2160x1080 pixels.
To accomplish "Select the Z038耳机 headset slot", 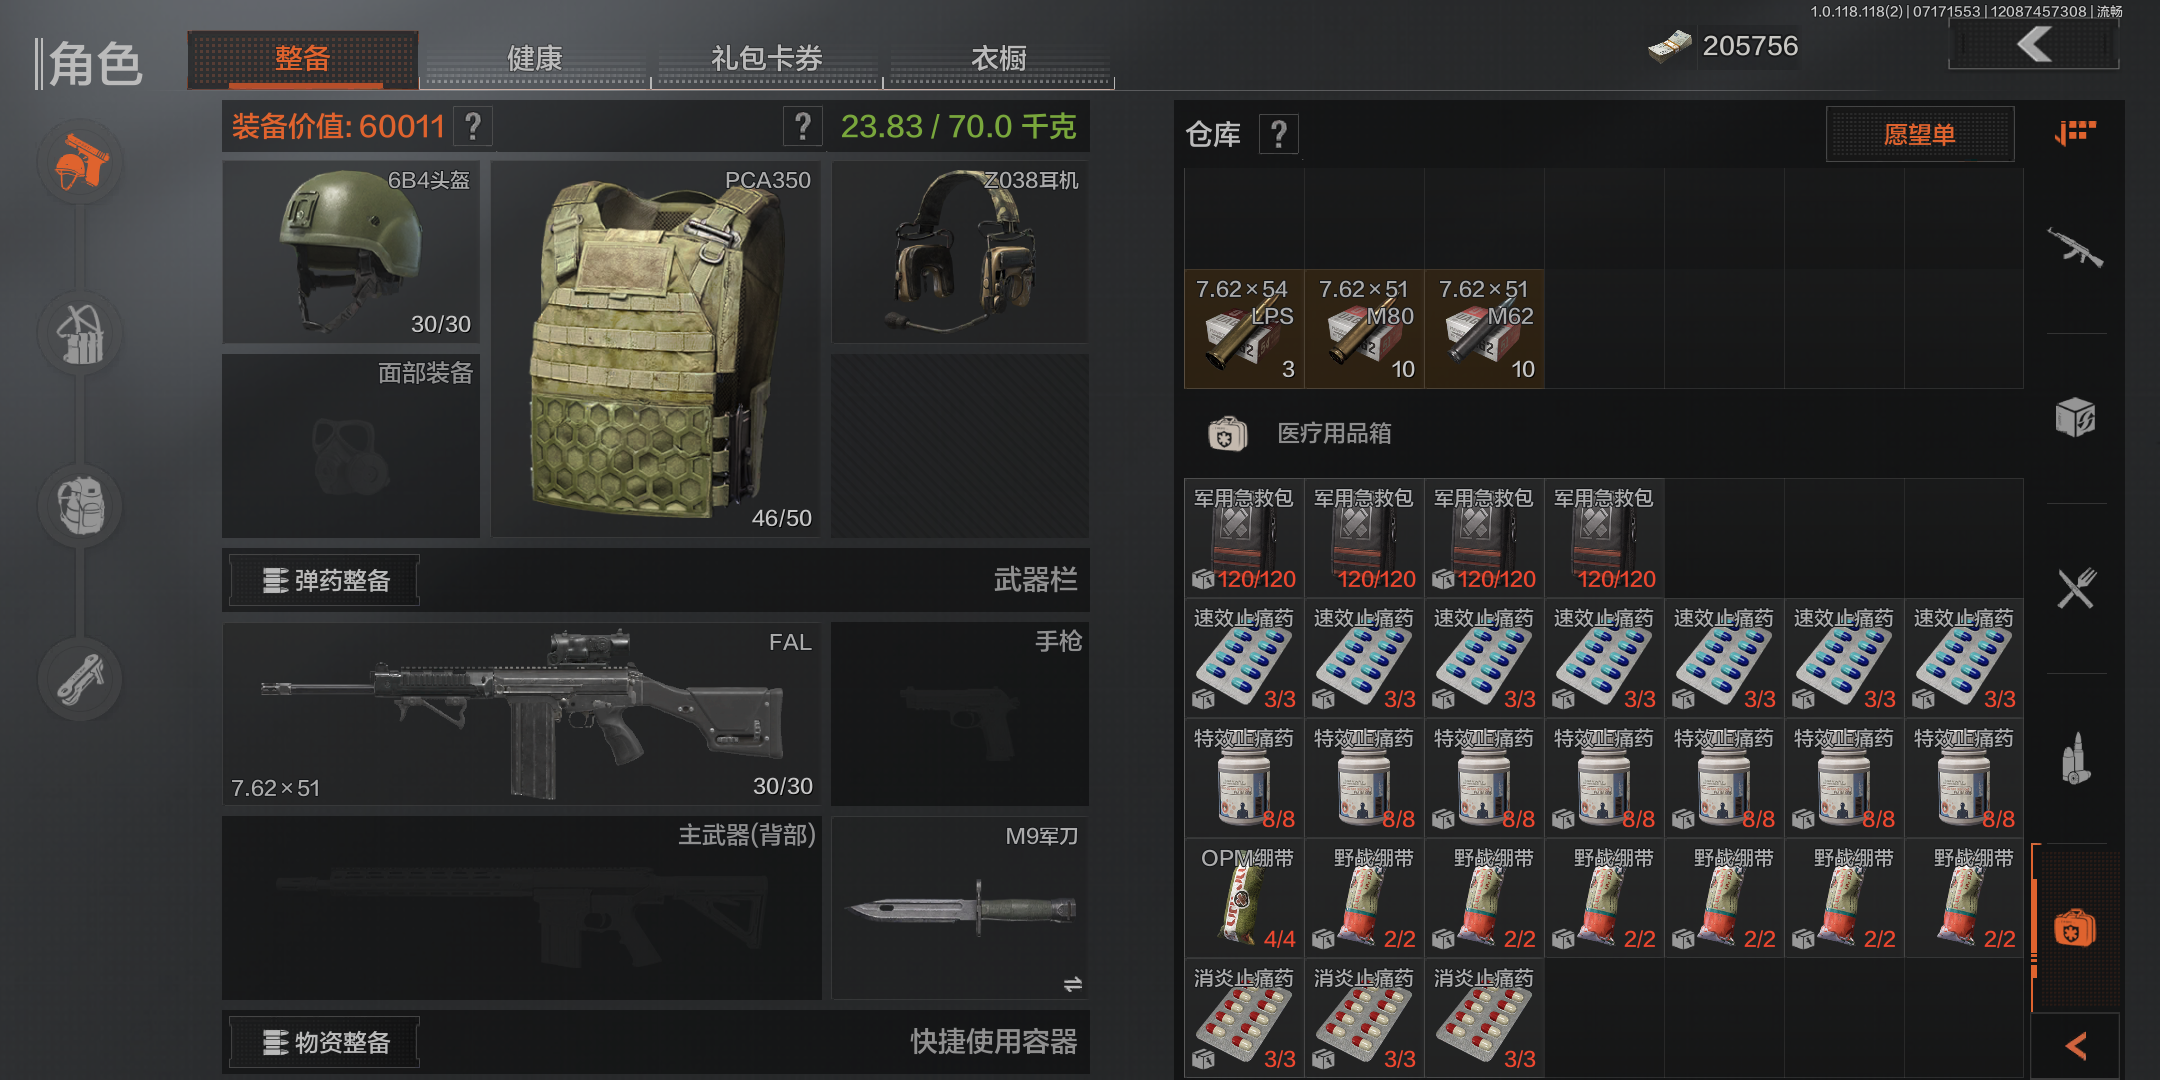I will coord(960,252).
